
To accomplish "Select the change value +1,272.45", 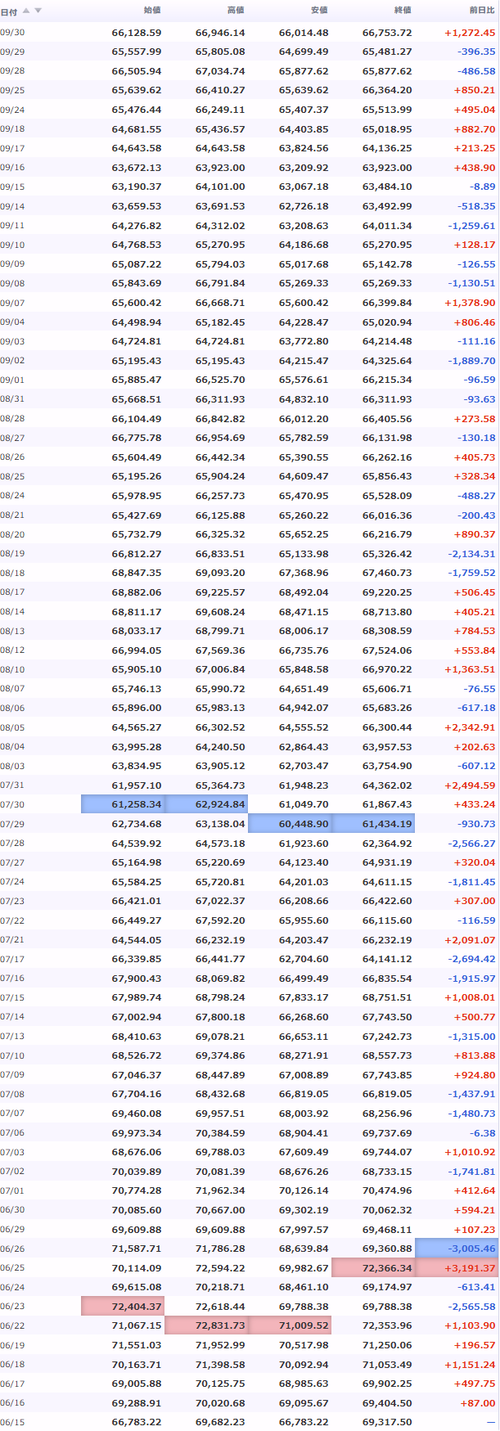I will tap(469, 33).
